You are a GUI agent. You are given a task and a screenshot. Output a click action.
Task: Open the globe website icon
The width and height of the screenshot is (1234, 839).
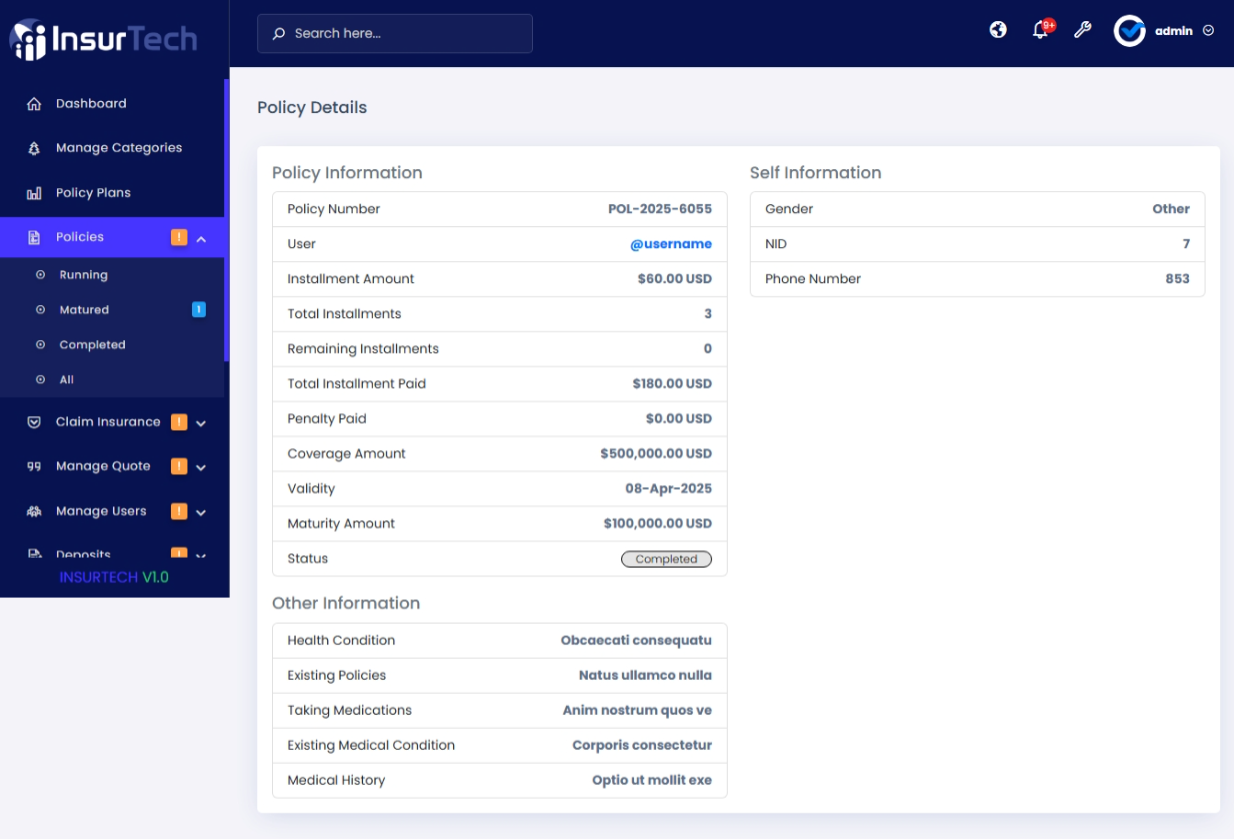[x=998, y=30]
